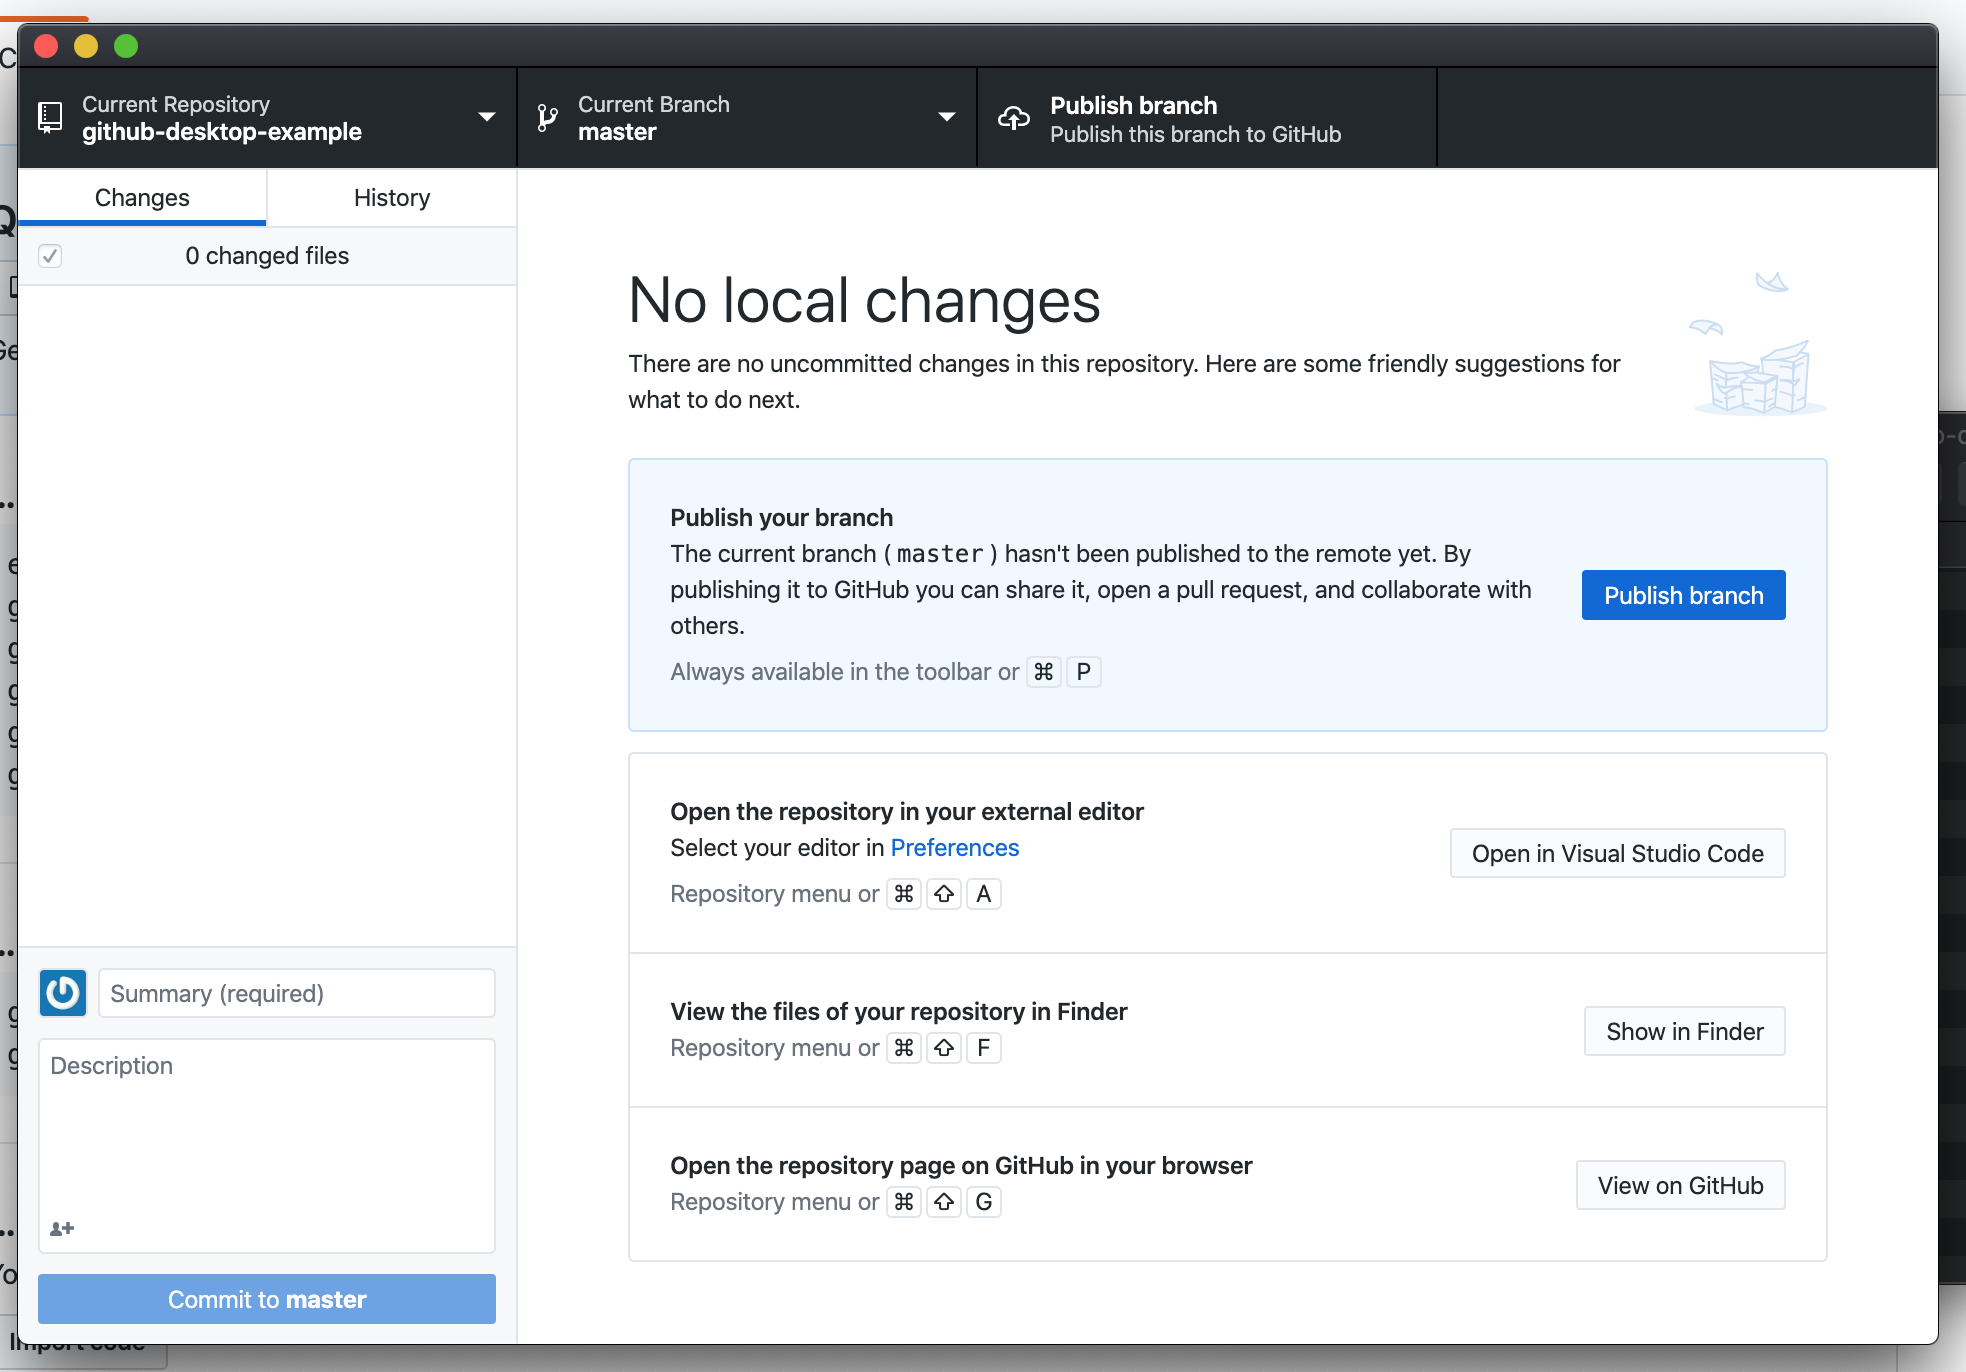Click the yellow minimize window button
The width and height of the screenshot is (1966, 1372).
pyautogui.click(x=86, y=46)
